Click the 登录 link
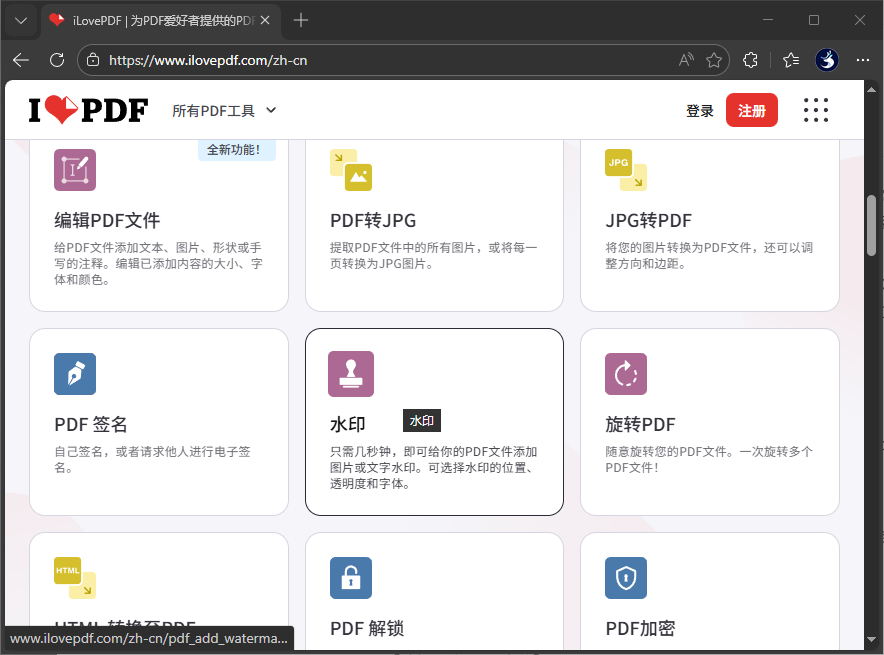This screenshot has width=884, height=655. pyautogui.click(x=700, y=110)
